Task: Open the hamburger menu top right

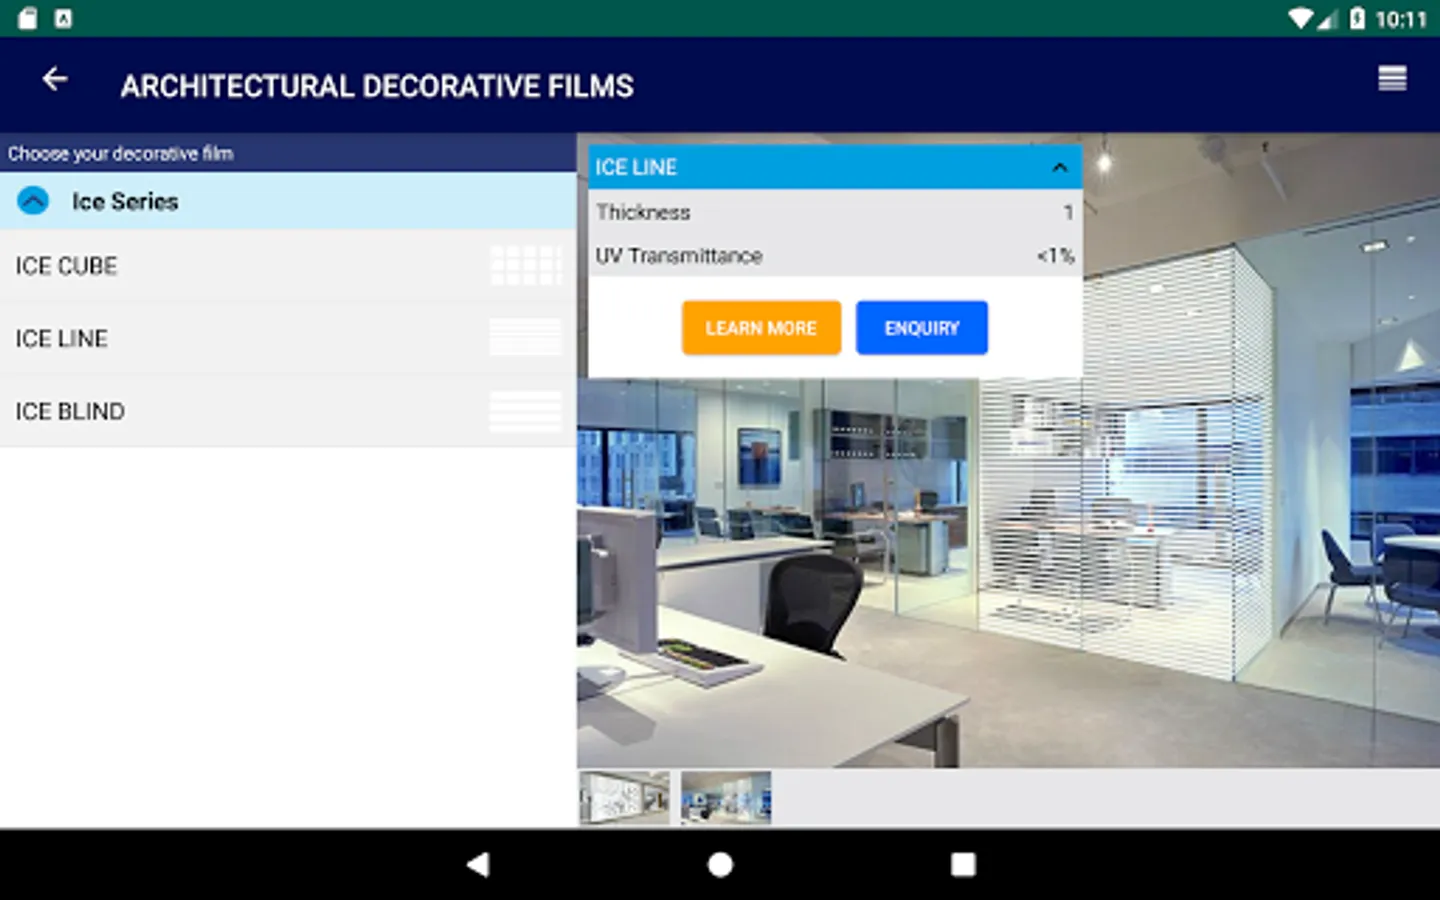Action: tap(1392, 77)
